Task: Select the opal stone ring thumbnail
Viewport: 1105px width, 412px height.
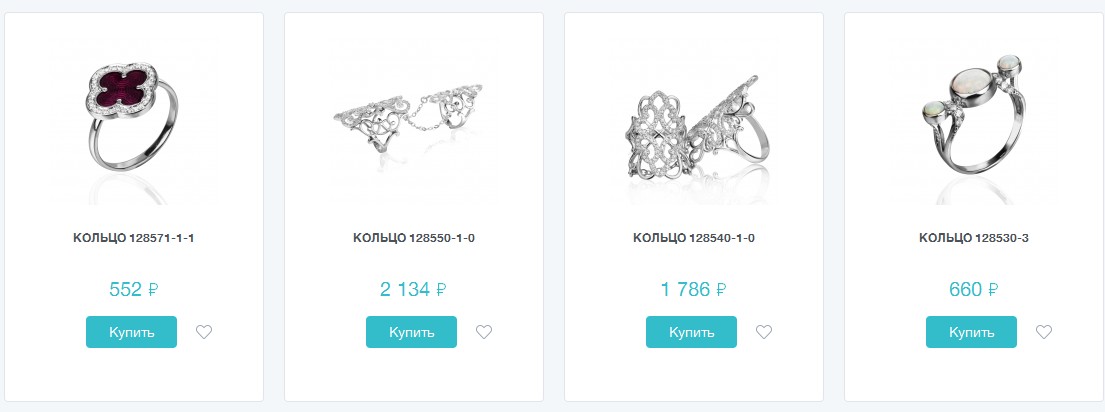Action: (x=974, y=120)
